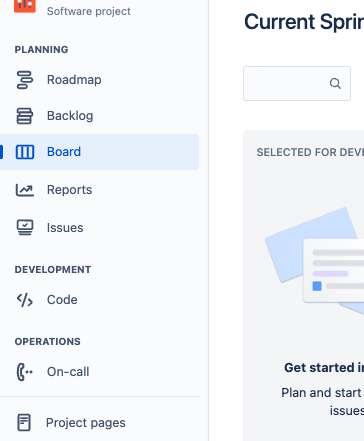Click the Board columns icon

tap(25, 152)
